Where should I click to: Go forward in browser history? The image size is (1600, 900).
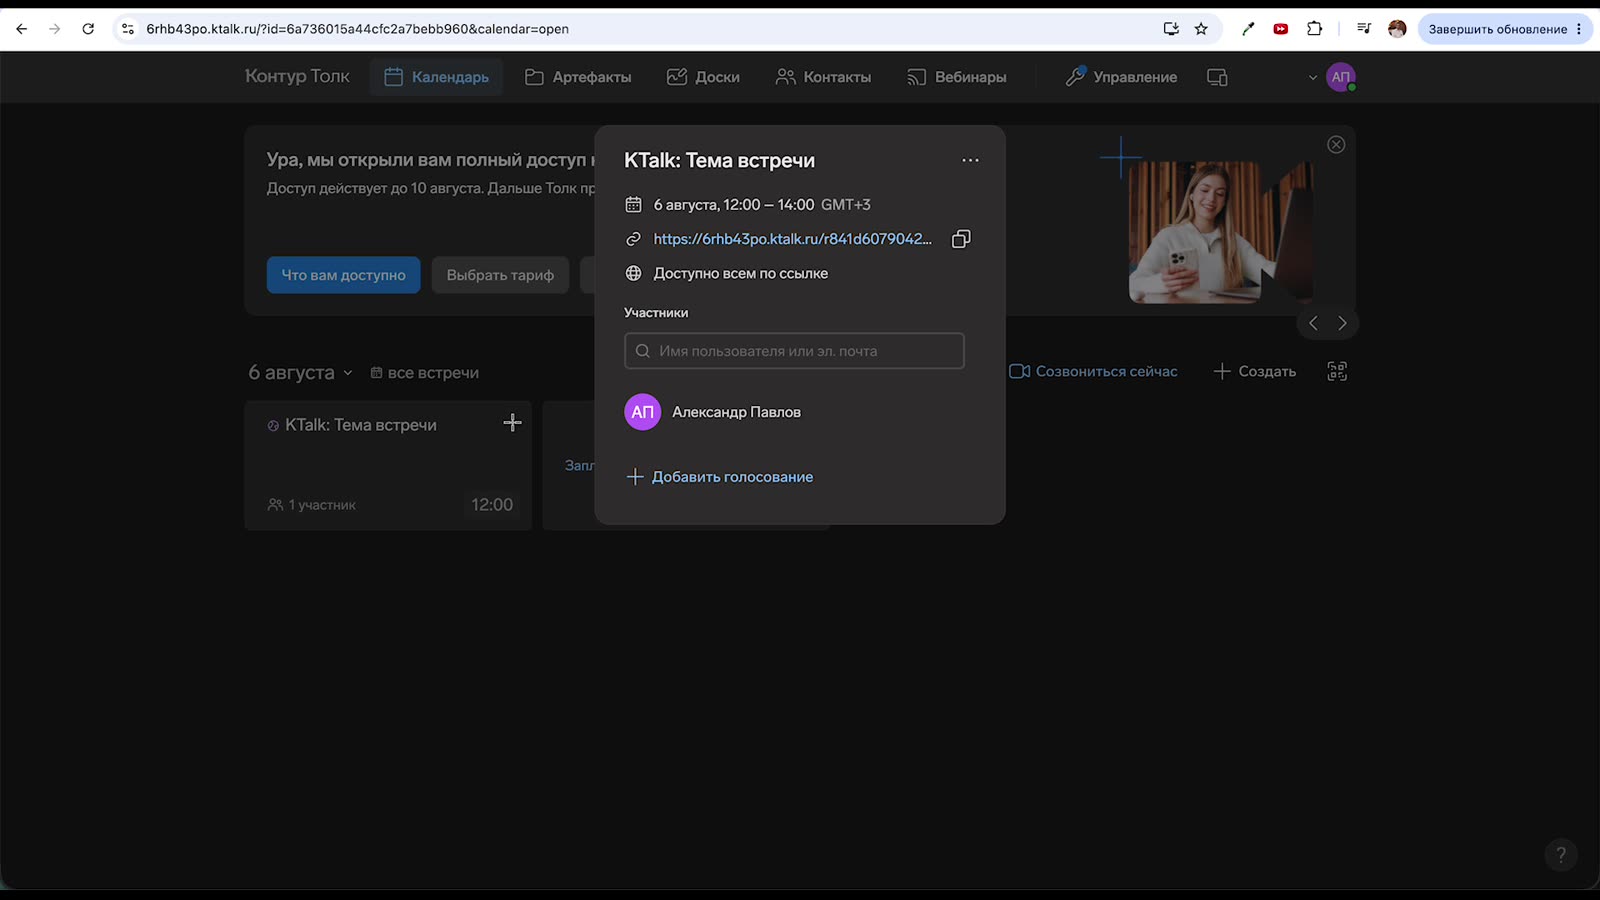pos(55,29)
